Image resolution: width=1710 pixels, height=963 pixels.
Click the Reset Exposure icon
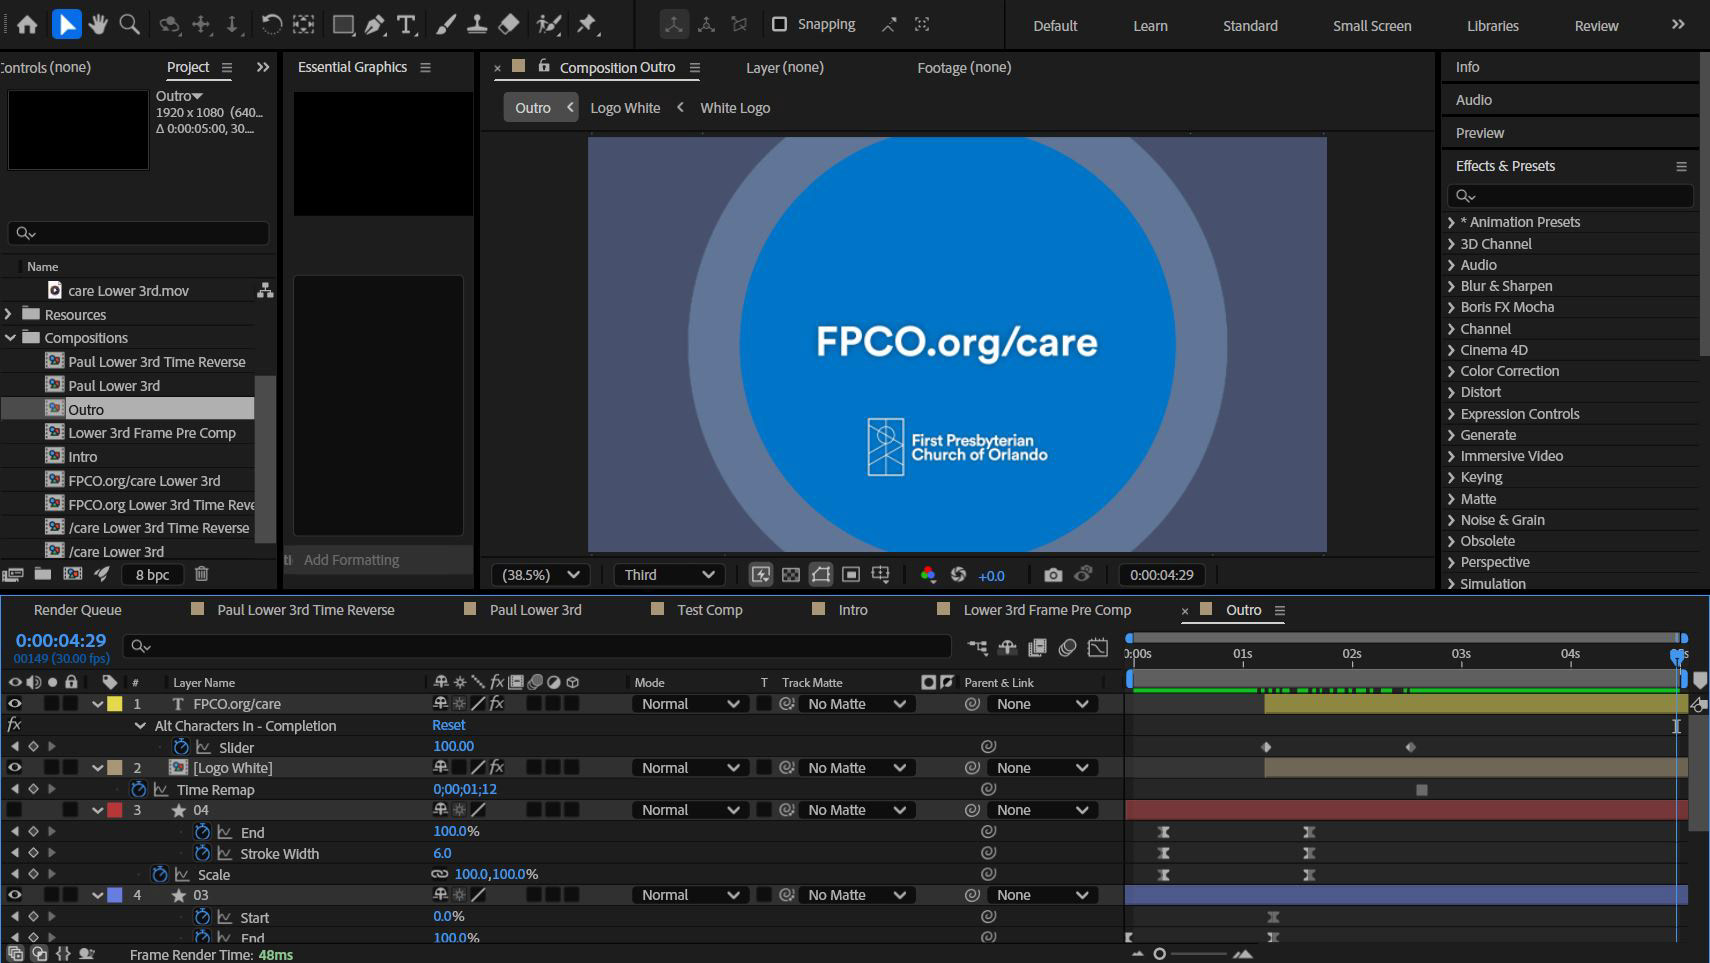(958, 575)
